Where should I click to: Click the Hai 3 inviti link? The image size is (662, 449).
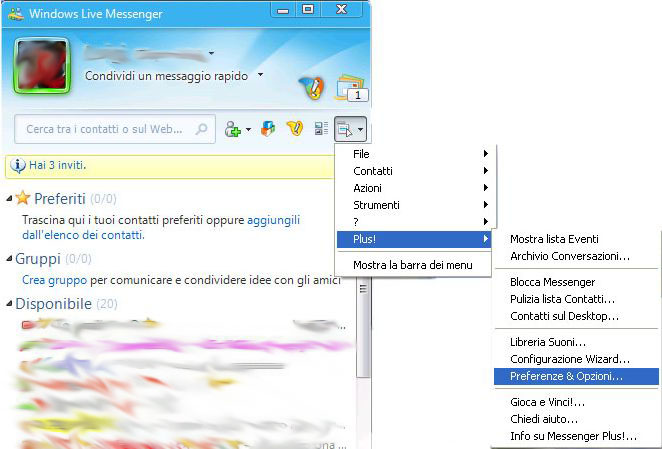pyautogui.click(x=57, y=165)
